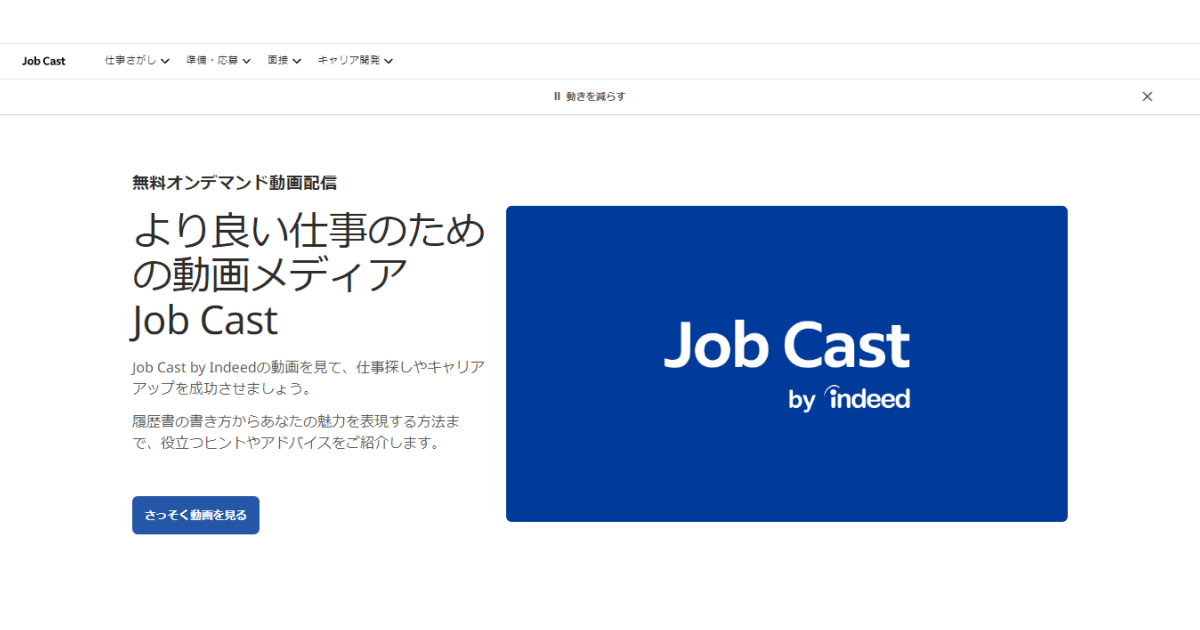Expand the chevron arrow beside キャリア開発

click(389, 61)
